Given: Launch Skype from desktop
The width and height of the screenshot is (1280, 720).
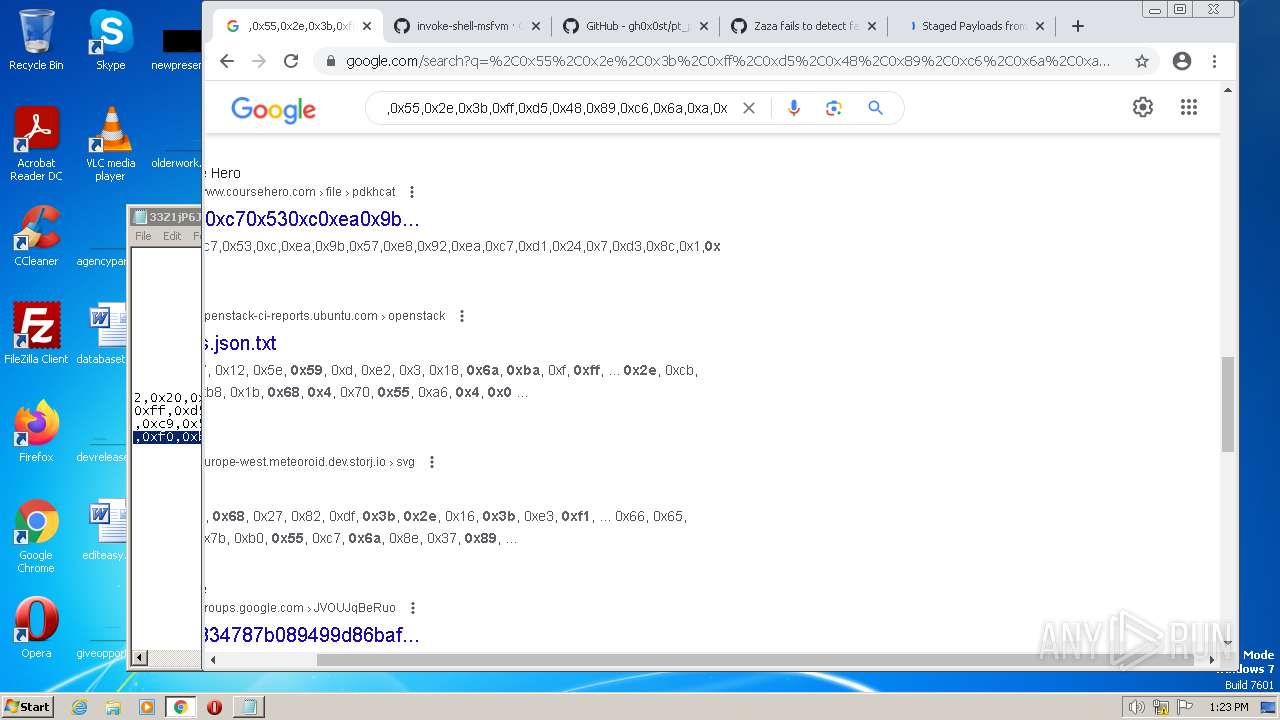Looking at the screenshot, I should click(110, 40).
